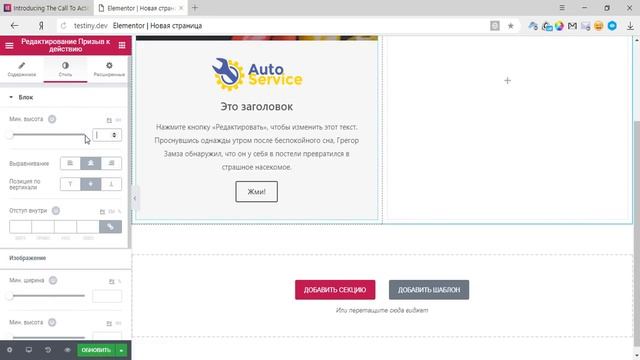Switch to Introducing The Call To Action tab

coord(47,8)
